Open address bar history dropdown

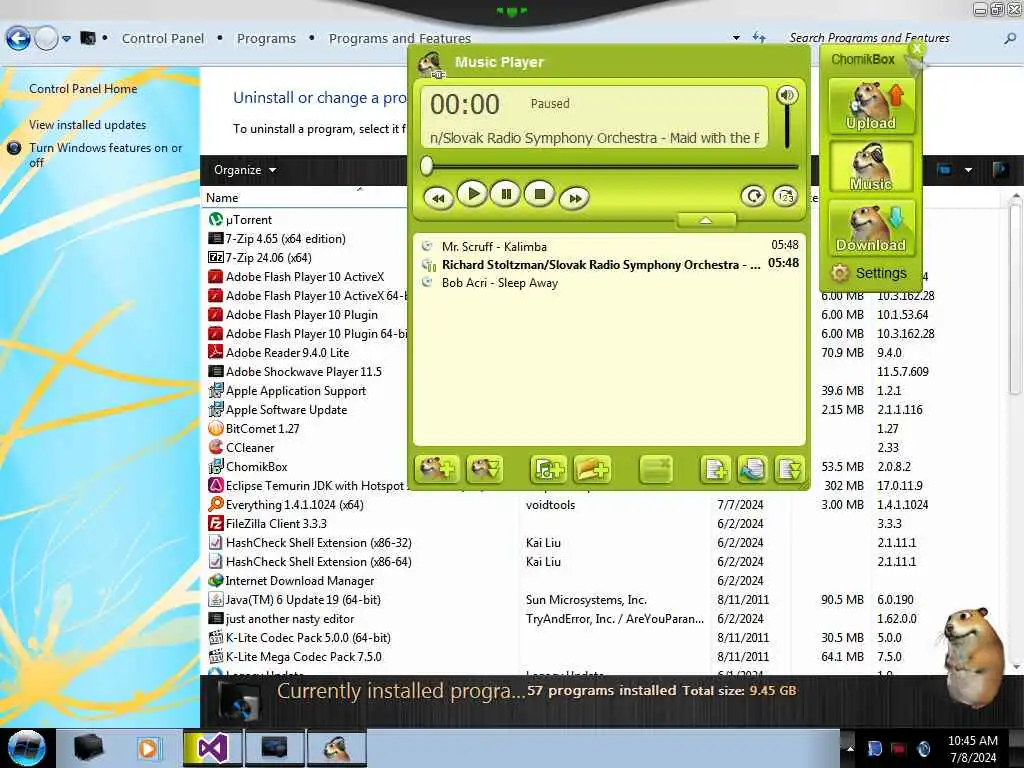tap(736, 38)
